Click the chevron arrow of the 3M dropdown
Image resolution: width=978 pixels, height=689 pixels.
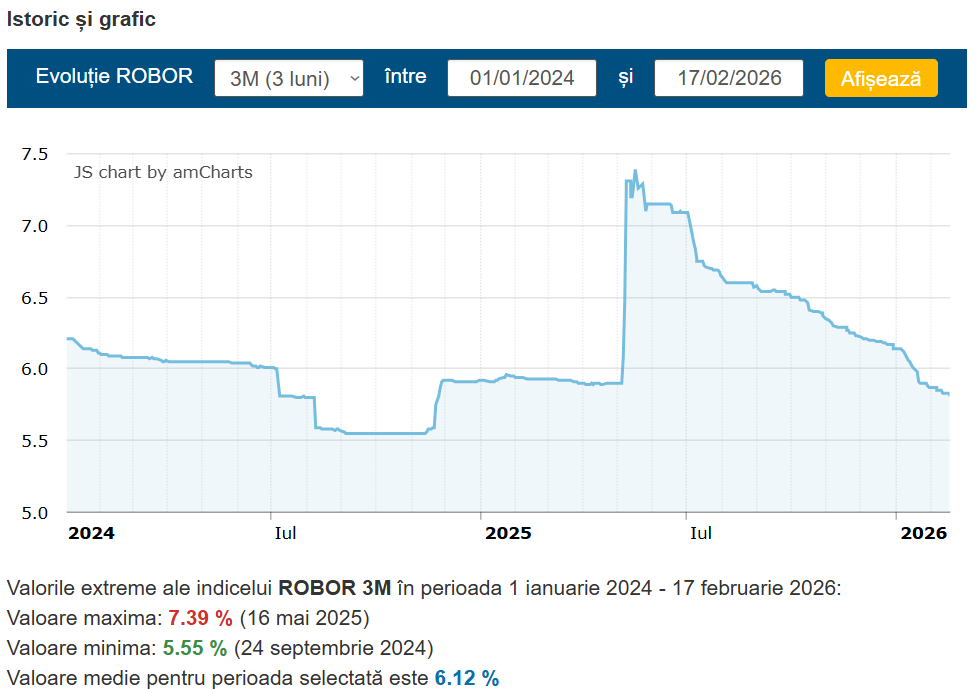(x=353, y=78)
